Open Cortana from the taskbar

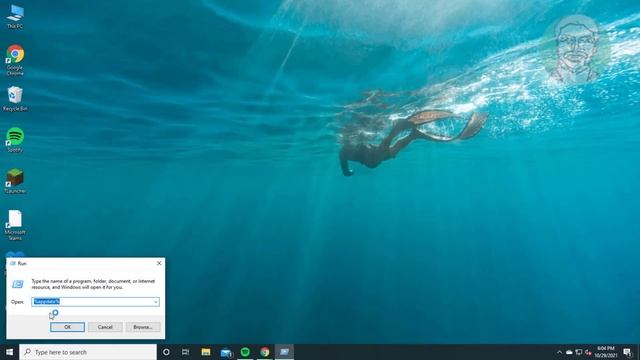(166, 352)
